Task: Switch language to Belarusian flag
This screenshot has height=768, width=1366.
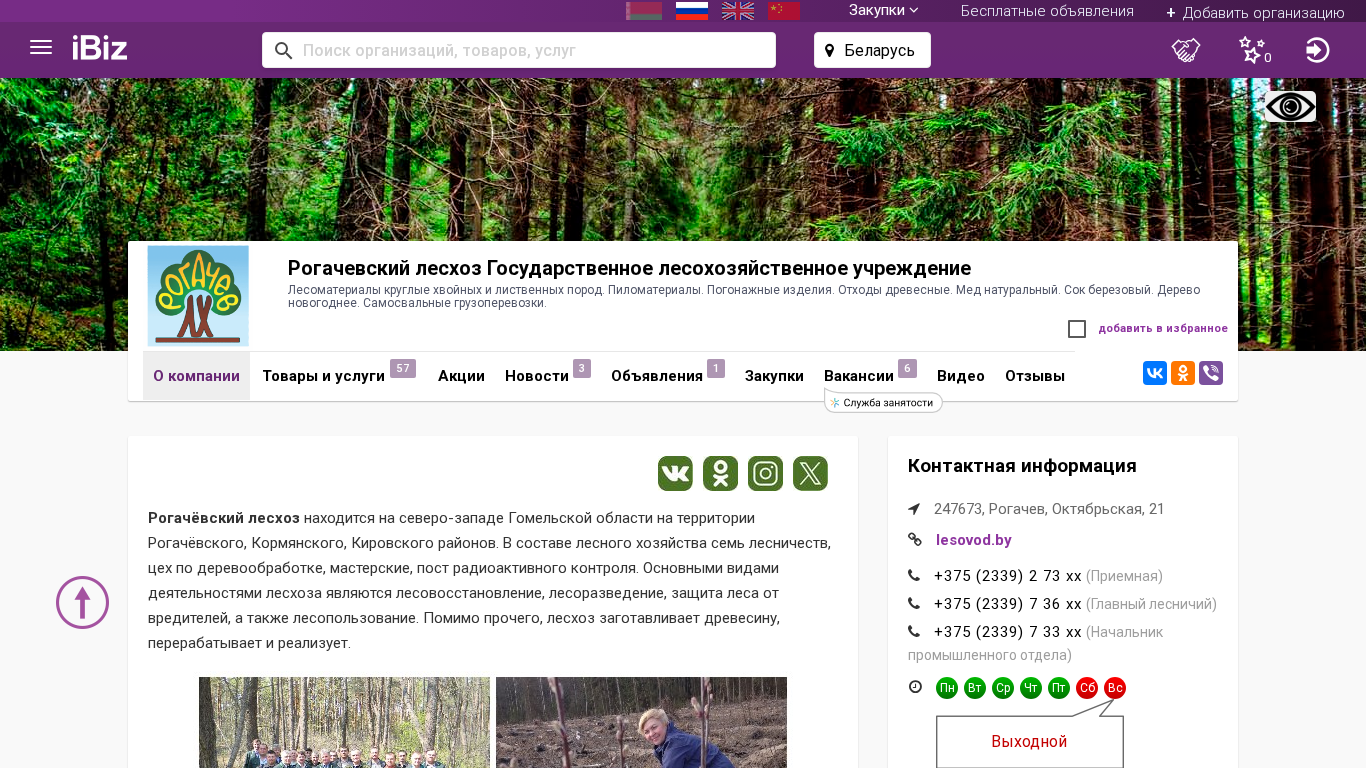Action: coord(644,11)
